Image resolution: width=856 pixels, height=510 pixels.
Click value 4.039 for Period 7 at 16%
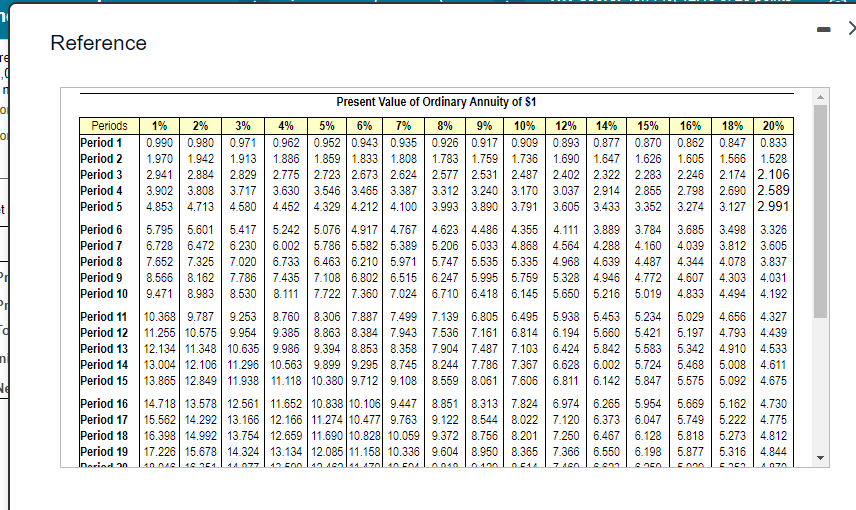coord(690,245)
